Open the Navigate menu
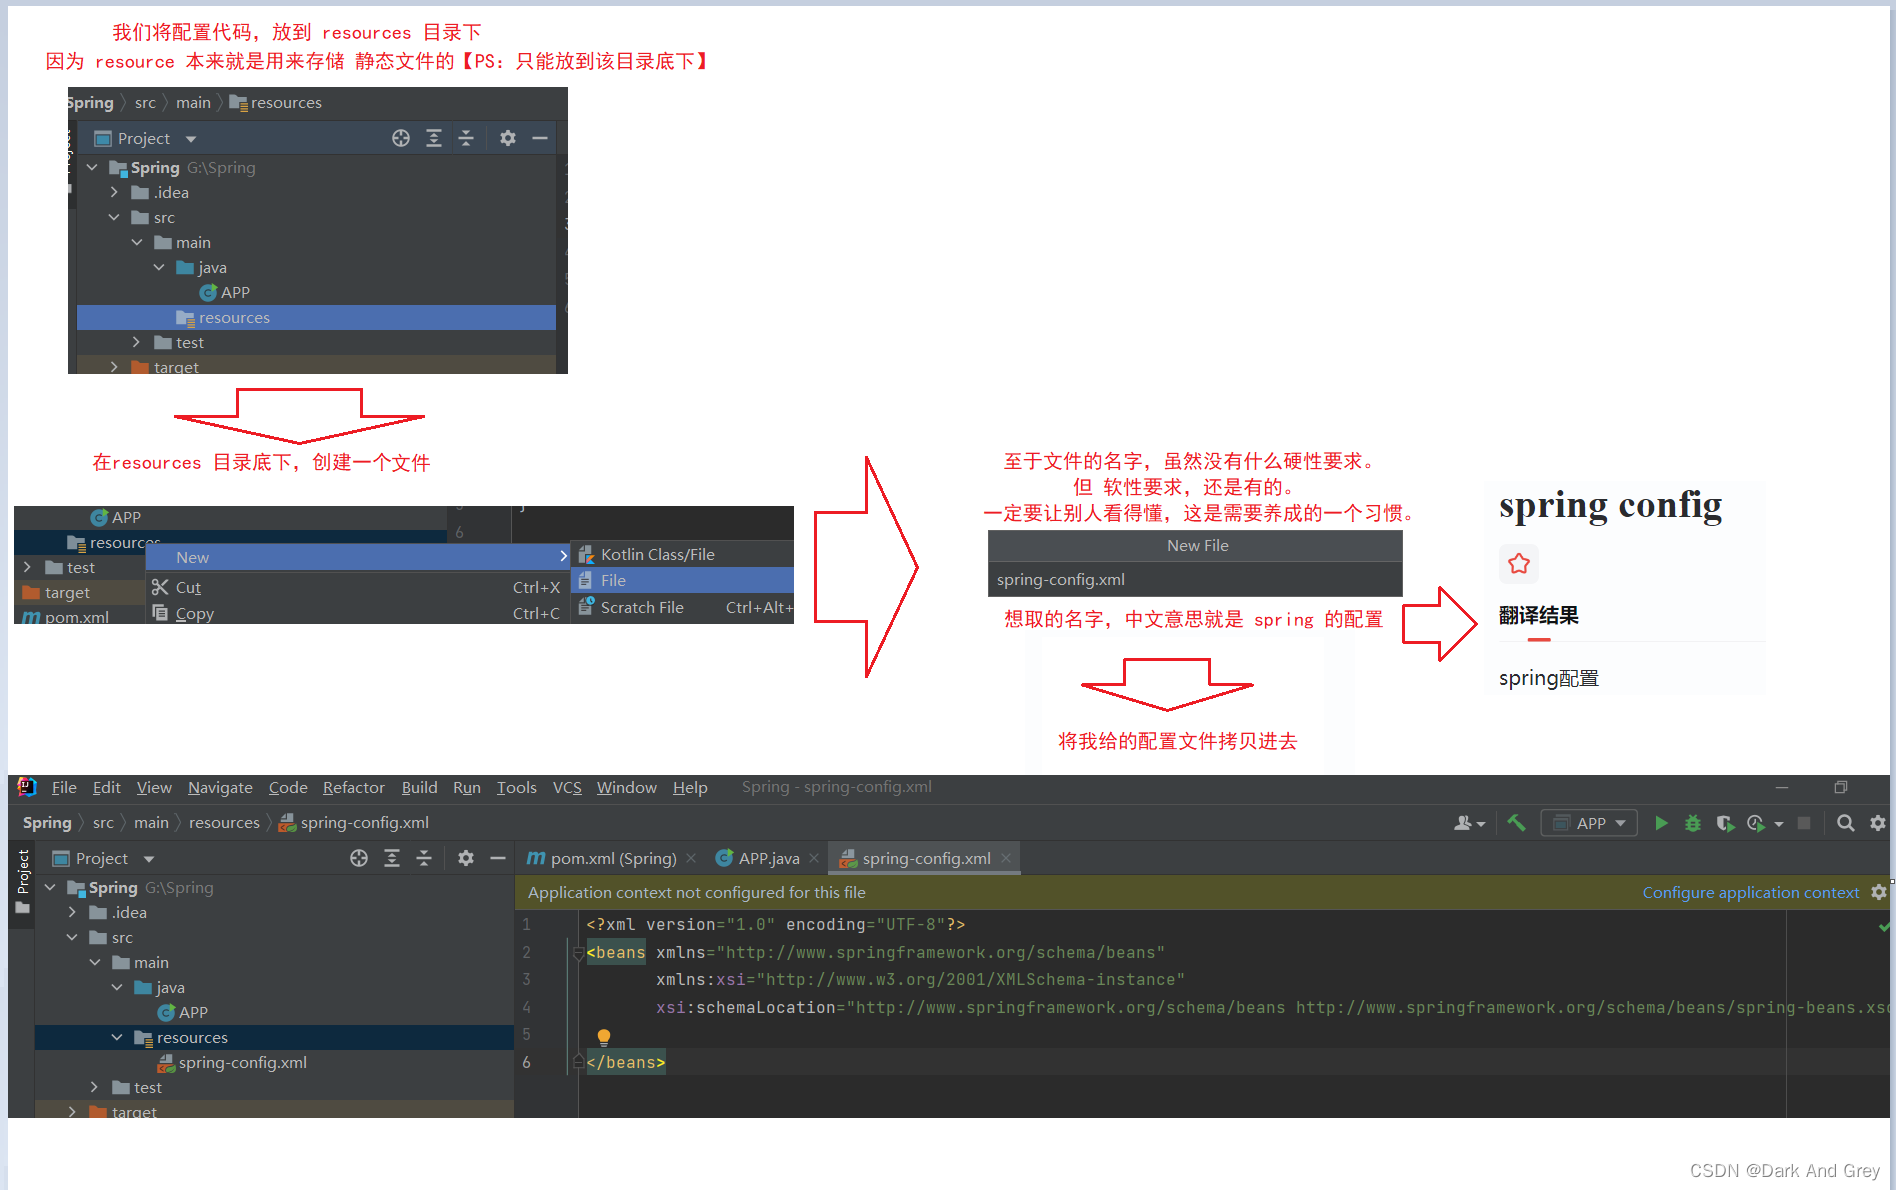This screenshot has width=1896, height=1190. pos(220,787)
